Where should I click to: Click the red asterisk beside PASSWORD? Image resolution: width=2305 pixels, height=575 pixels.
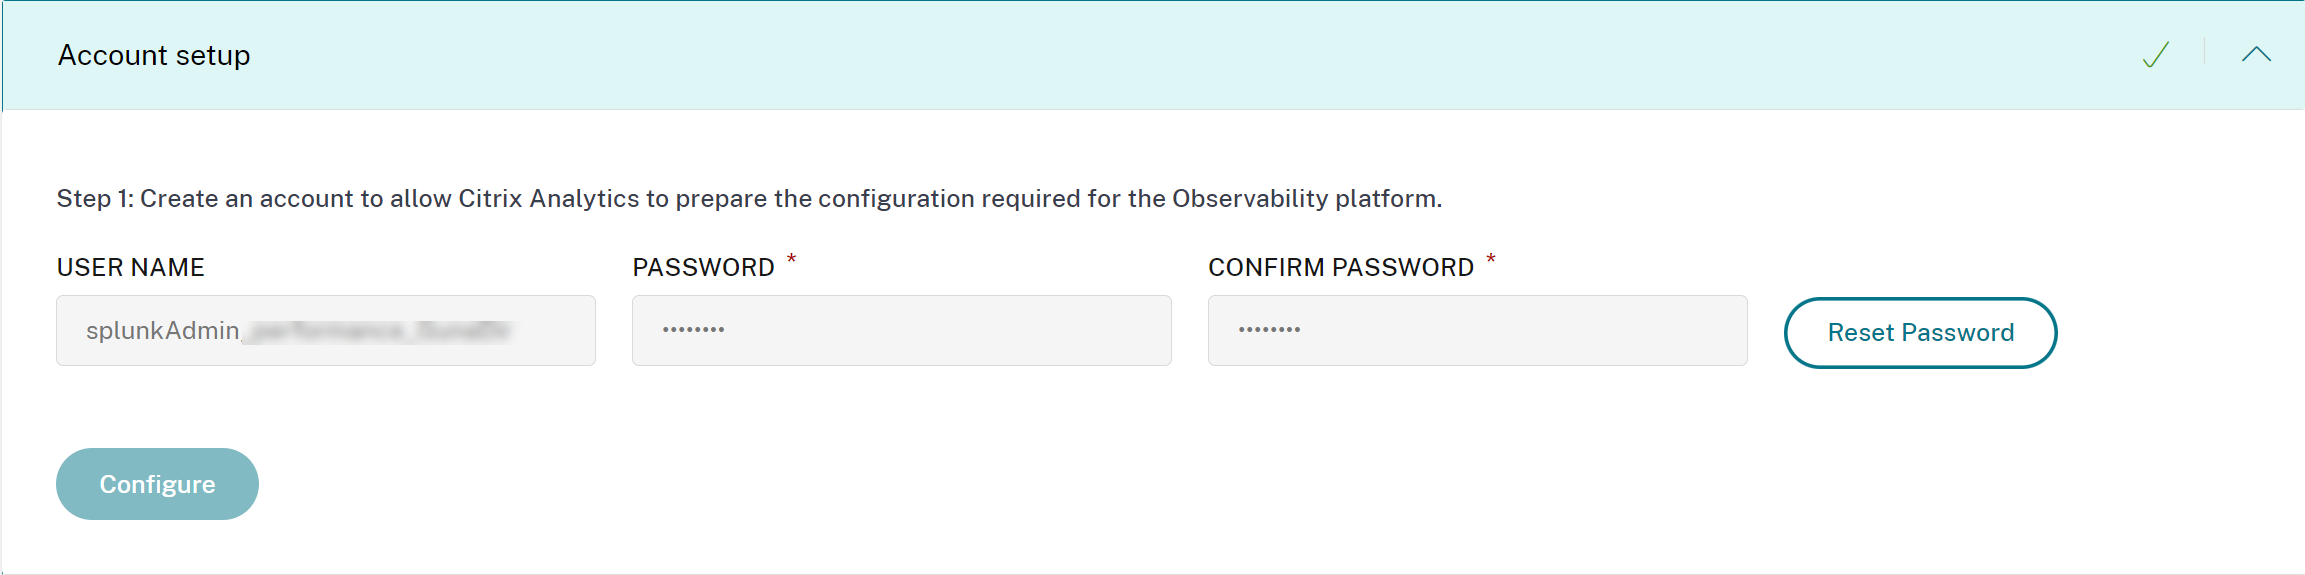[x=791, y=261]
